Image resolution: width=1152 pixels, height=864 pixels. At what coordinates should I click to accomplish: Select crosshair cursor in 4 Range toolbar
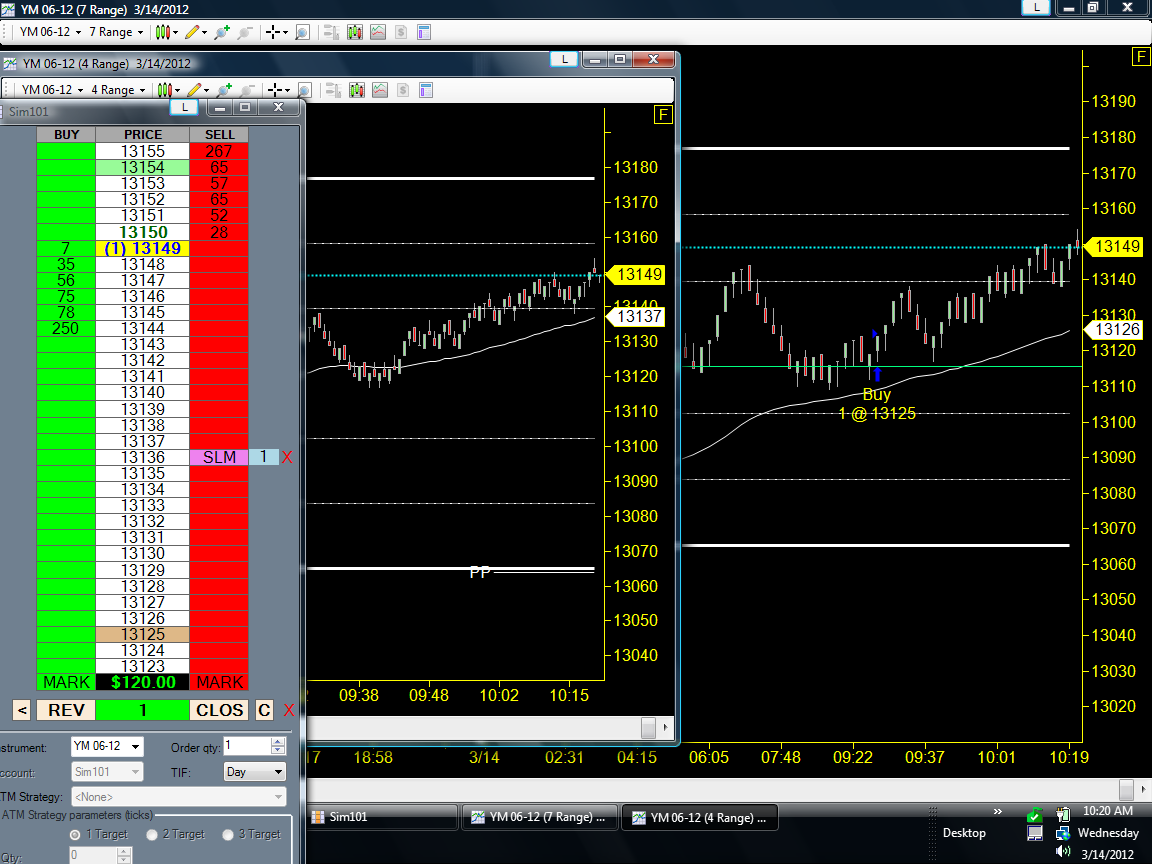(x=278, y=90)
